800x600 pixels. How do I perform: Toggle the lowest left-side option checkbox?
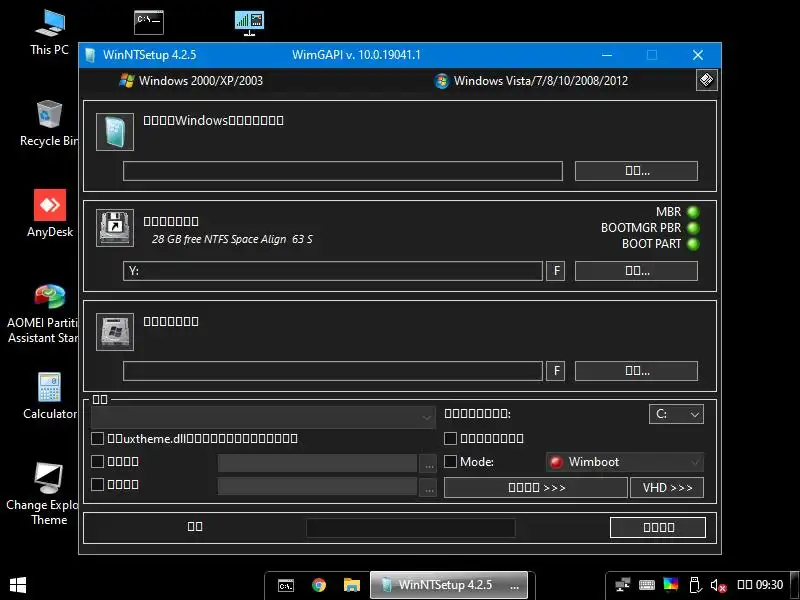coord(97,484)
